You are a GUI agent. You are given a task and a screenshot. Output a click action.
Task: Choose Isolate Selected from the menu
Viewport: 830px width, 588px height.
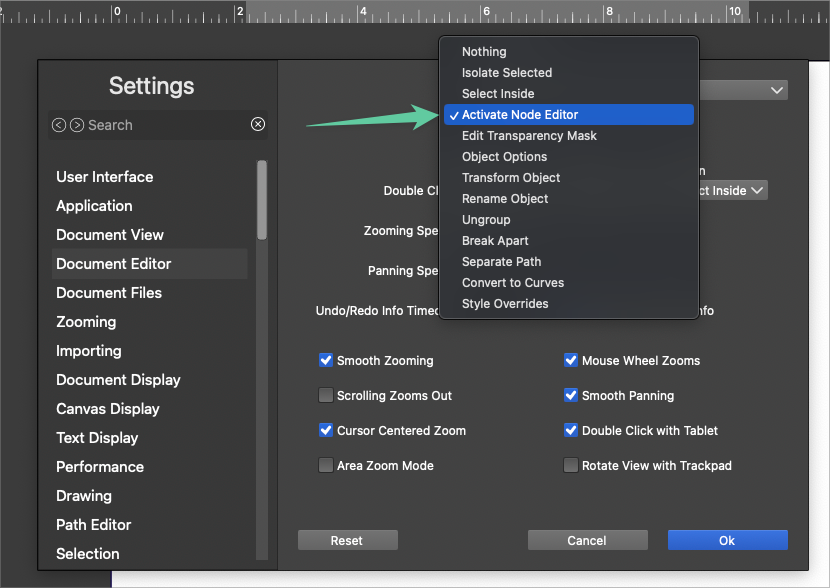click(507, 73)
